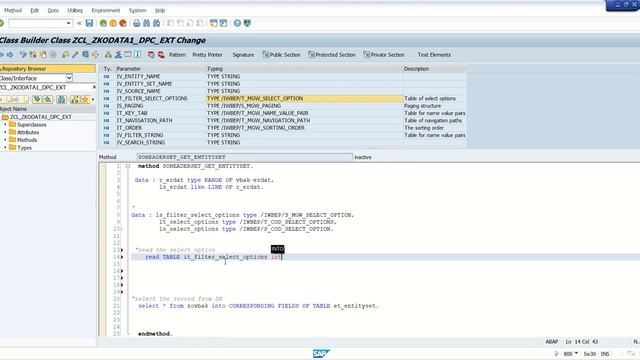Click the IV_ENTITY_NAME parameter cell
The image size is (640, 360).
pos(160,76)
